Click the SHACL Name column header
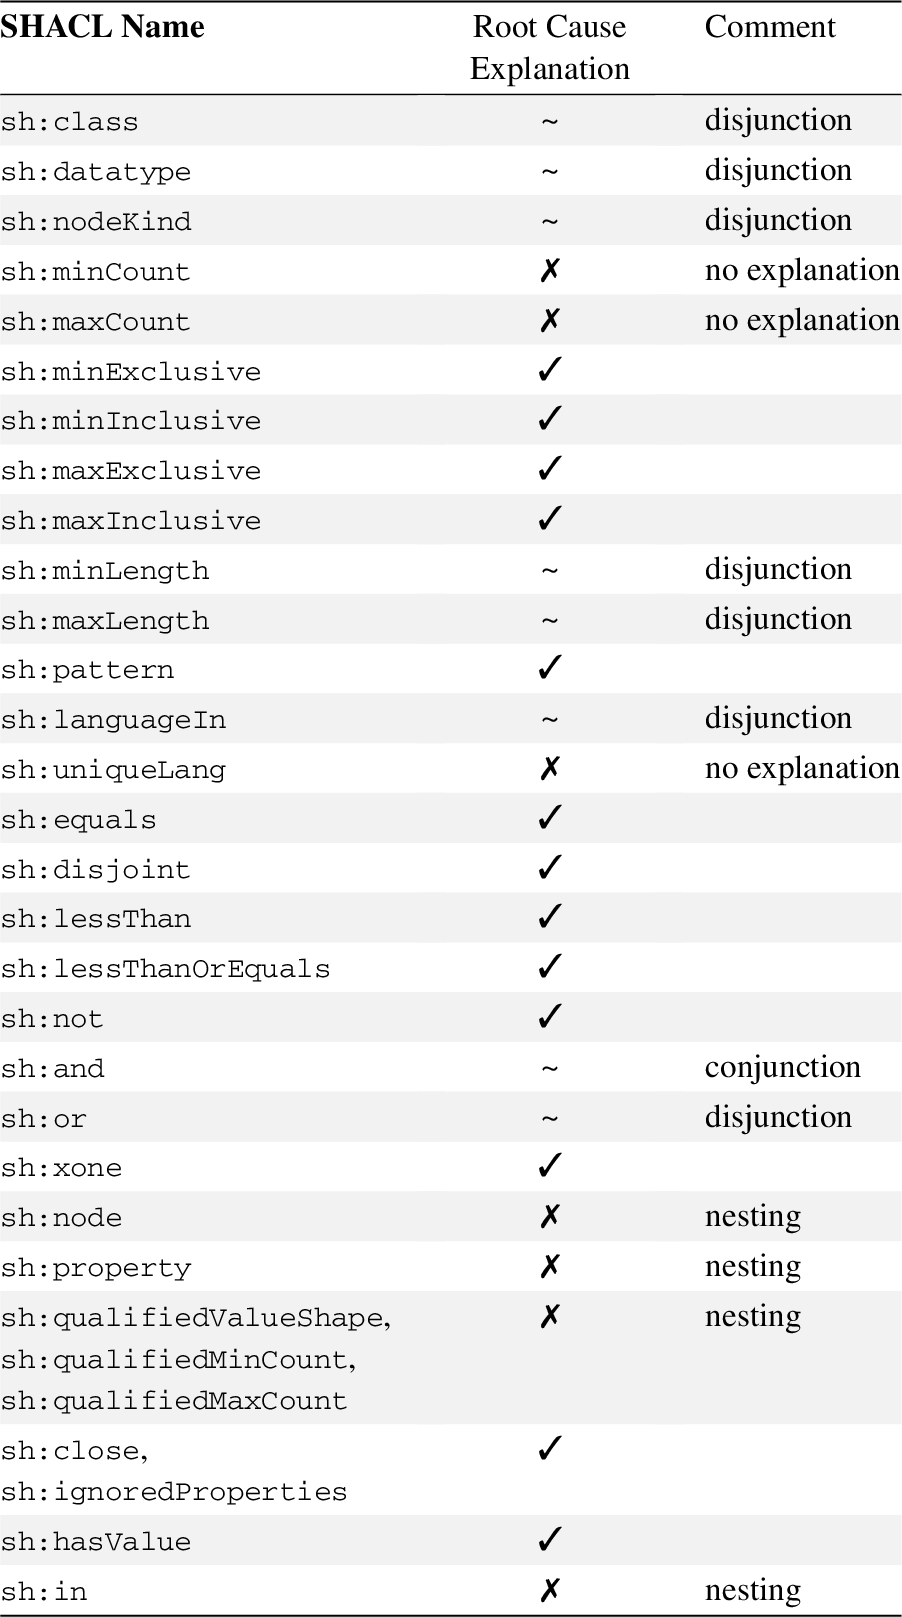Screen dimensions: 902x1617 102,27
